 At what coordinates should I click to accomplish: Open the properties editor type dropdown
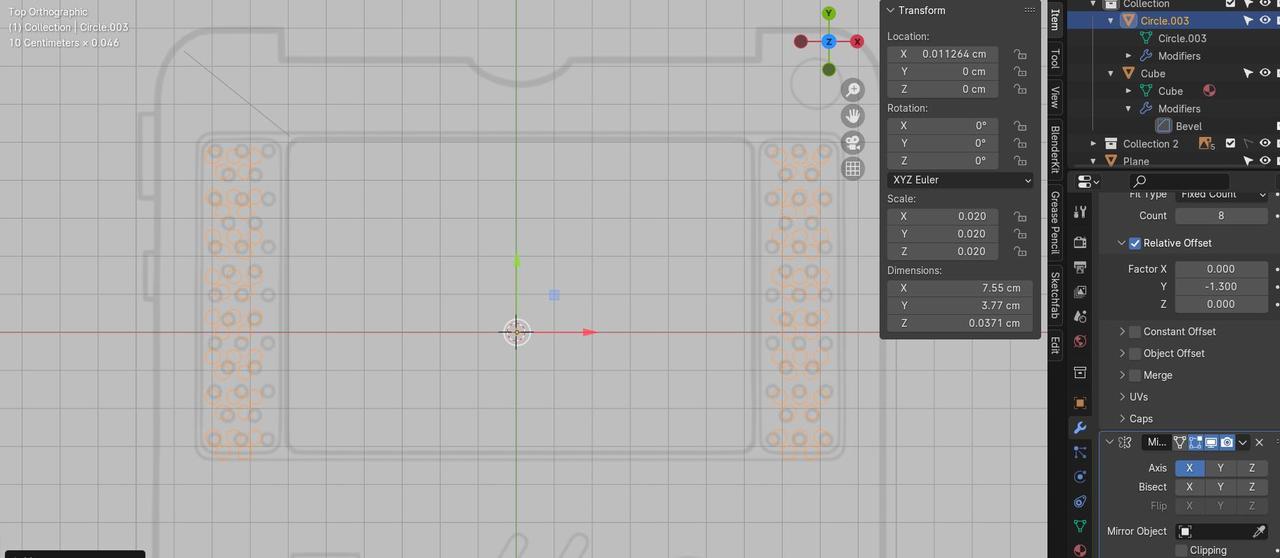click(x=1088, y=181)
